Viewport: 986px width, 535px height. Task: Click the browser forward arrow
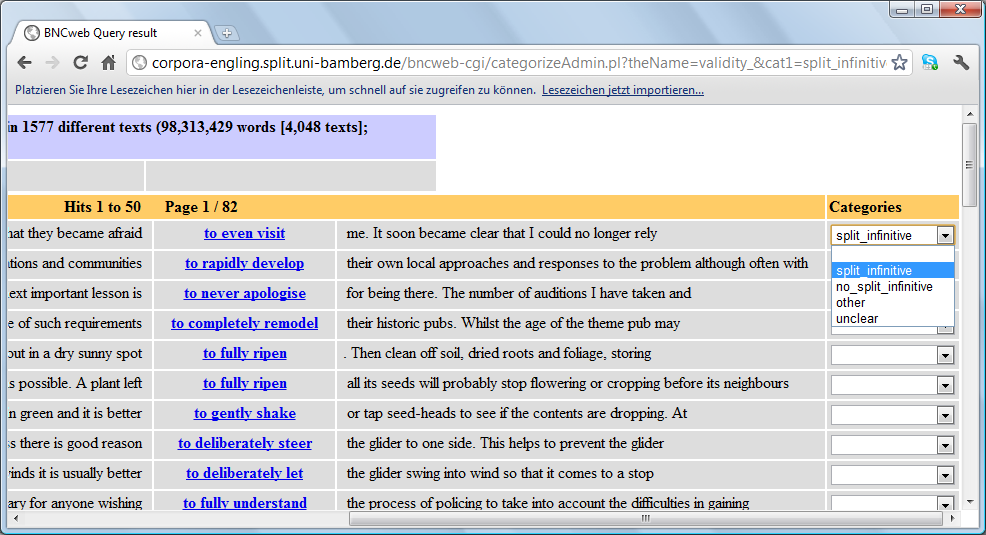[x=52, y=63]
